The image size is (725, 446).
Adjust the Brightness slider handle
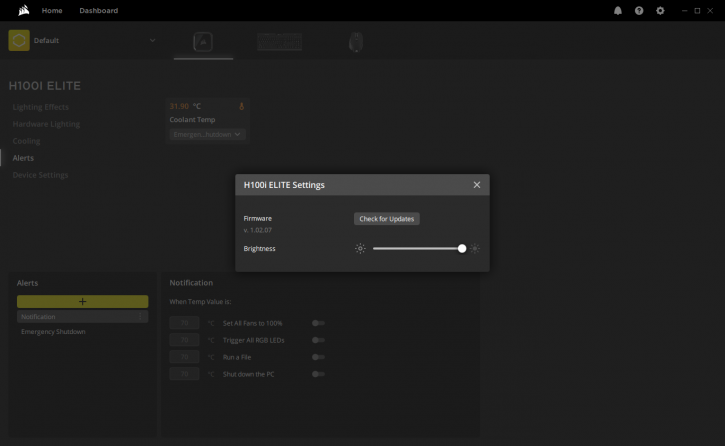pyautogui.click(x=462, y=249)
